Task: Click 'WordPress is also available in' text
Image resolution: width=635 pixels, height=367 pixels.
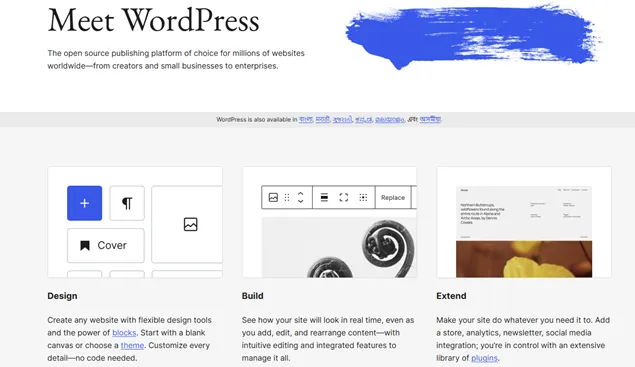Action: 257,119
